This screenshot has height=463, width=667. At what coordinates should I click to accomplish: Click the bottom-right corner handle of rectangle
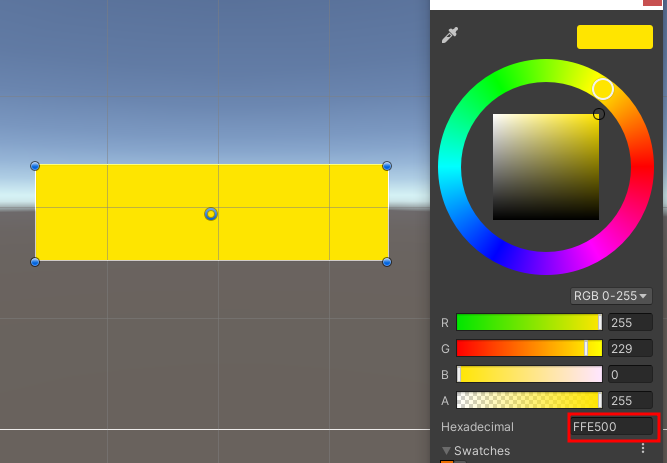tap(387, 262)
